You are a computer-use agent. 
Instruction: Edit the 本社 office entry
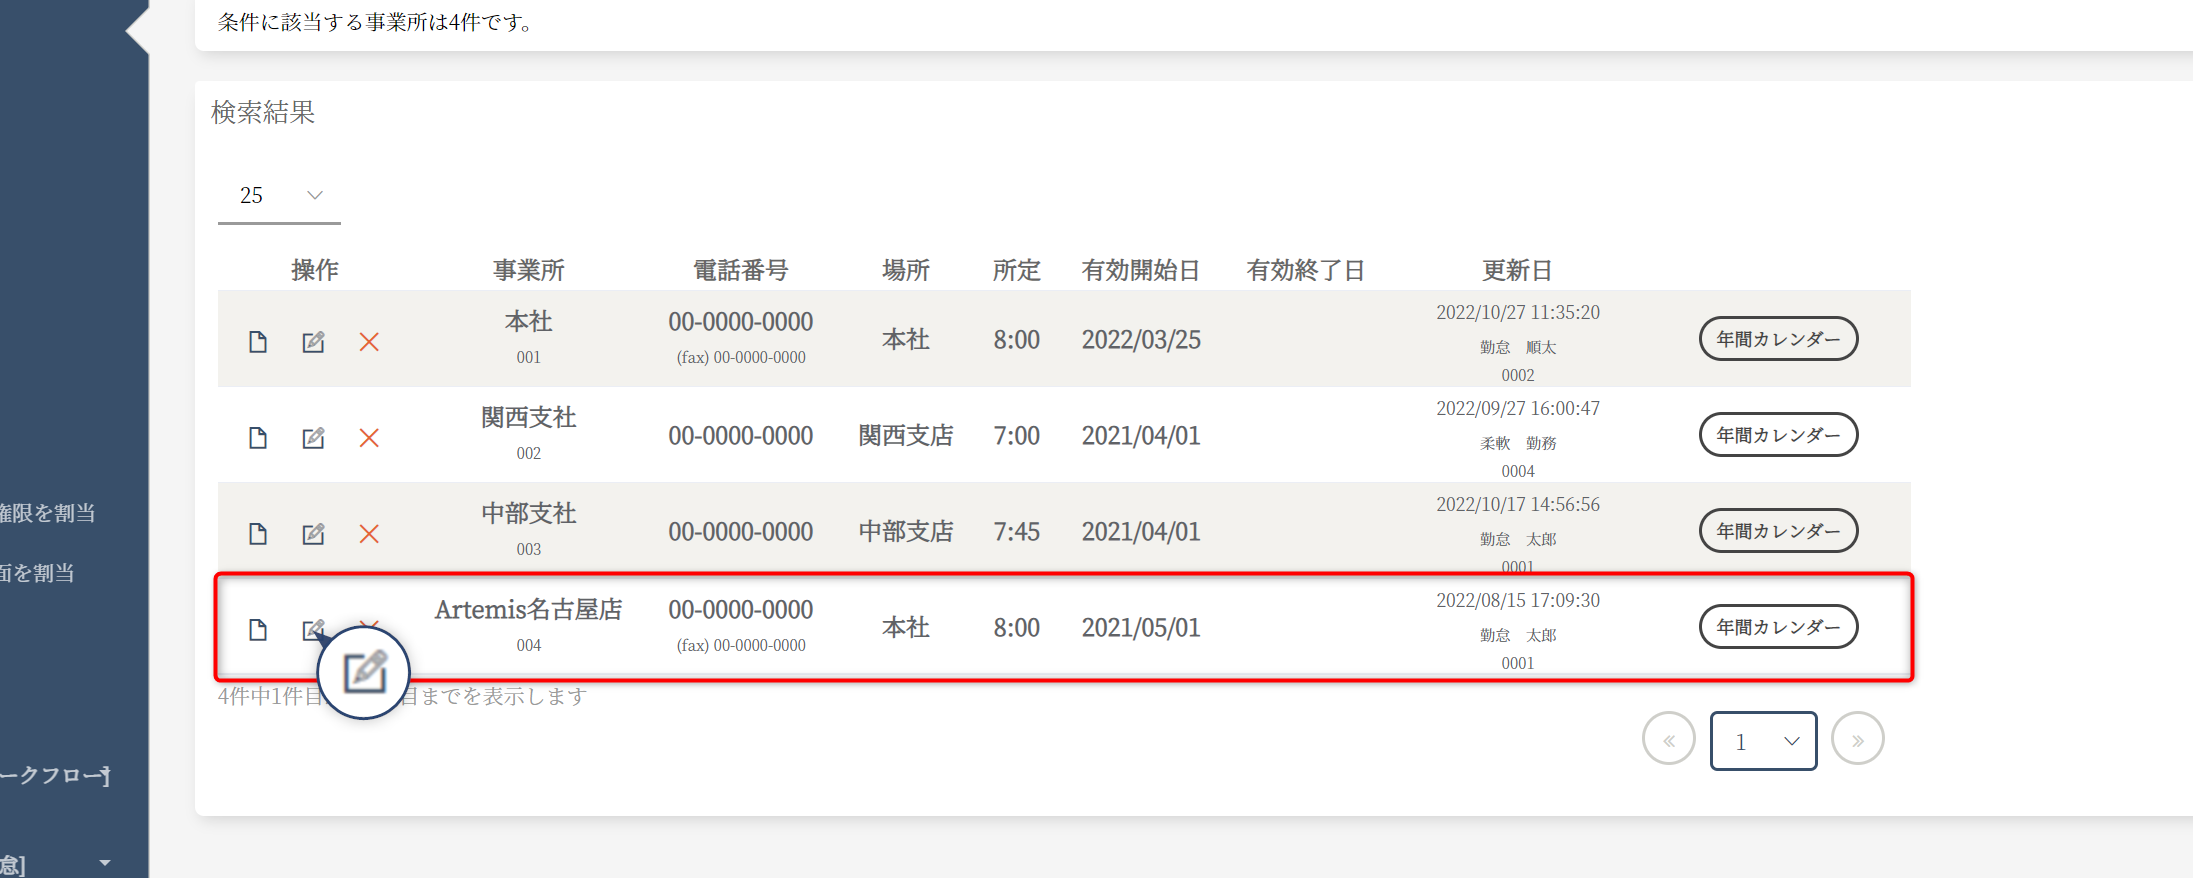(x=313, y=342)
